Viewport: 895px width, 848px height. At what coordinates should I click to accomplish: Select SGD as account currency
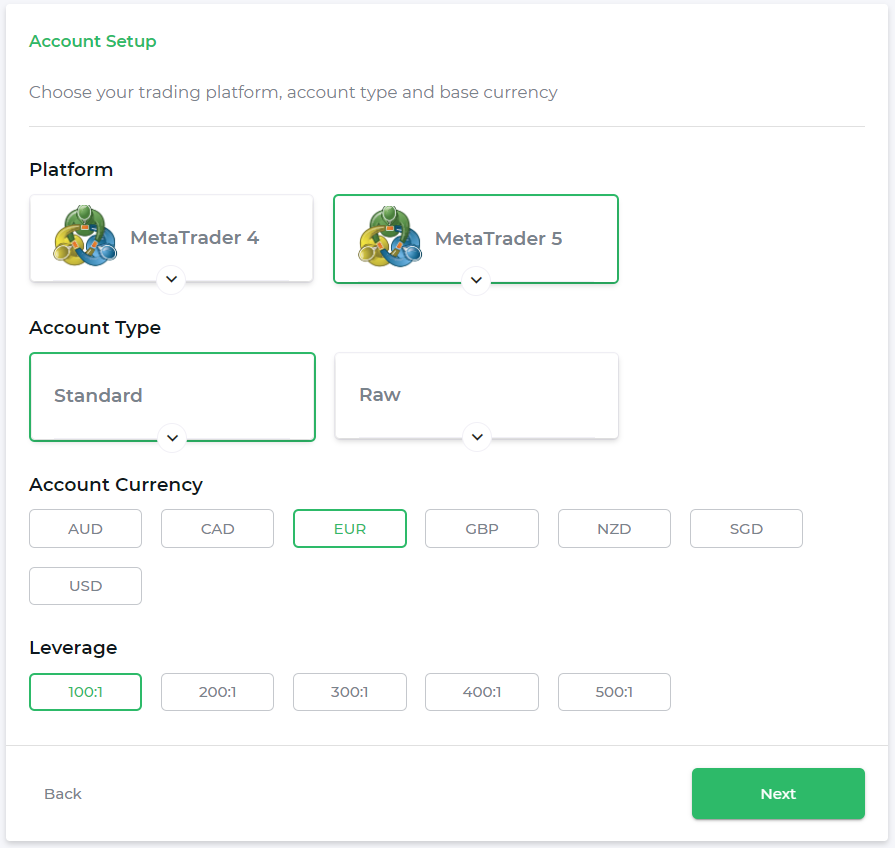(x=746, y=528)
